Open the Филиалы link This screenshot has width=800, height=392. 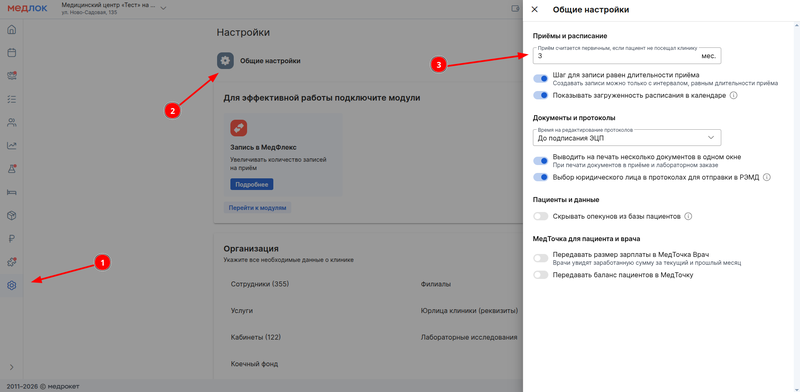[435, 284]
